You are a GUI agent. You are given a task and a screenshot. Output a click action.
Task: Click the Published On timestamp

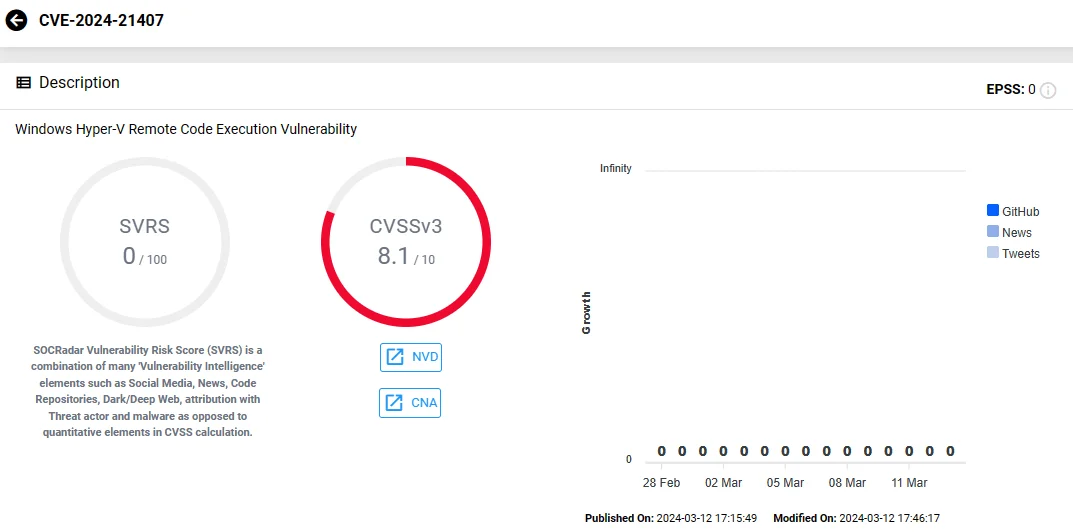(x=671, y=518)
